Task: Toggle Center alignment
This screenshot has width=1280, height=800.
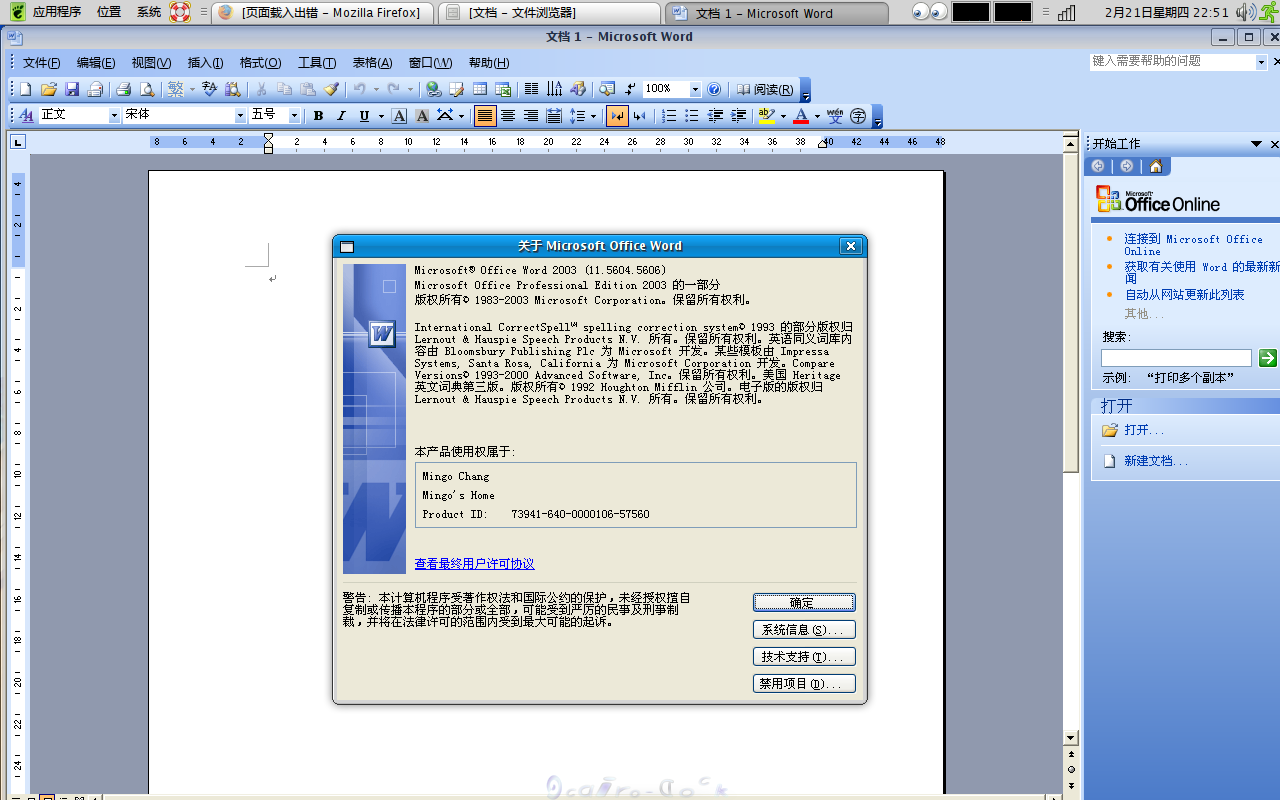Action: pos(508,116)
